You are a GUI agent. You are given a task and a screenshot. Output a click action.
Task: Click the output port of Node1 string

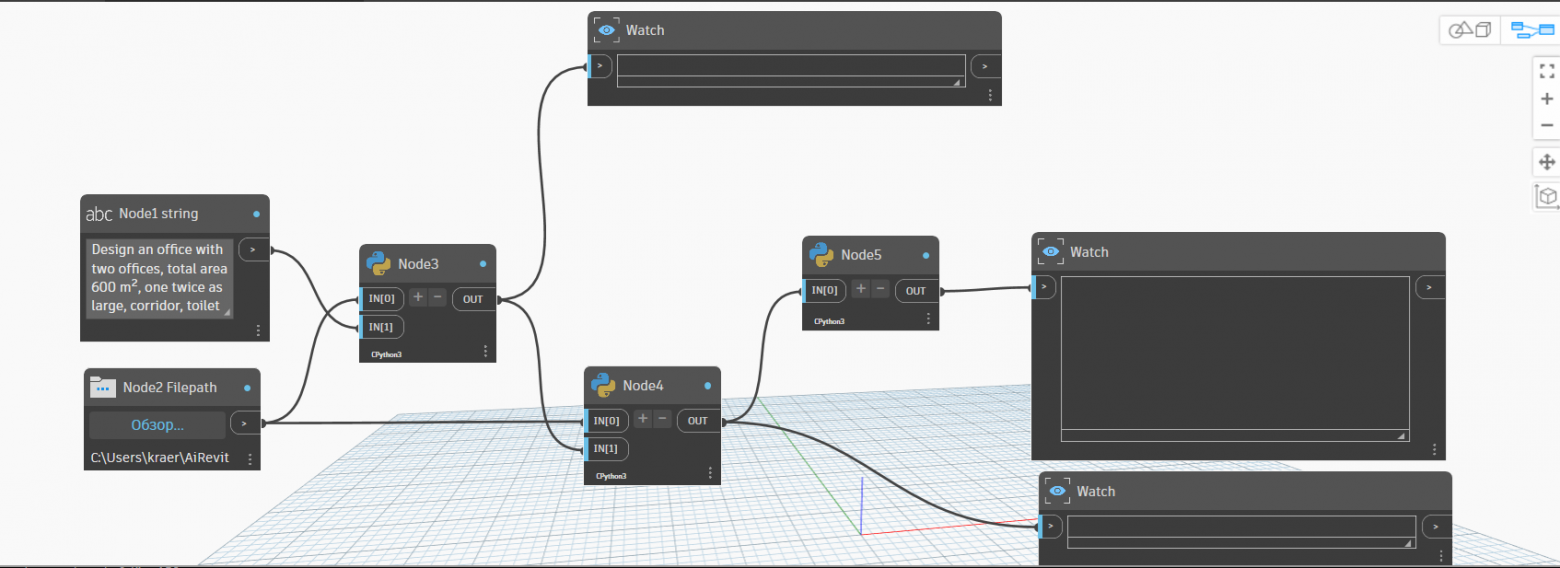pos(254,249)
